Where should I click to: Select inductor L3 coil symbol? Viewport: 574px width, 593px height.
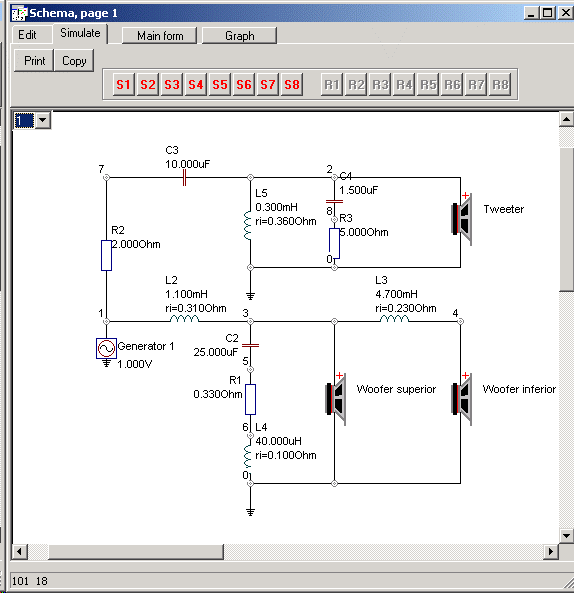pyautogui.click(x=394, y=319)
